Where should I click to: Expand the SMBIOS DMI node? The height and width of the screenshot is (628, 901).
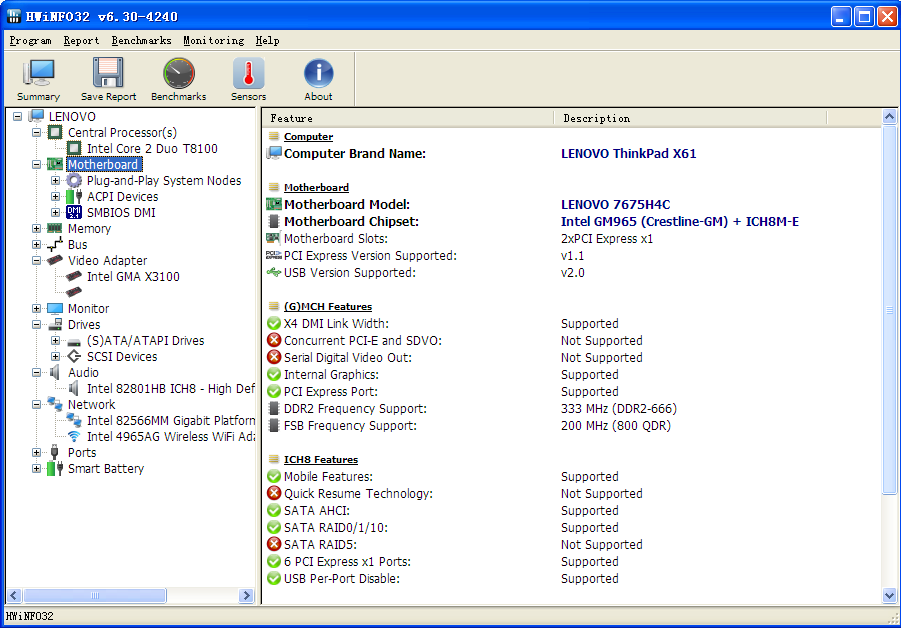click(x=55, y=213)
